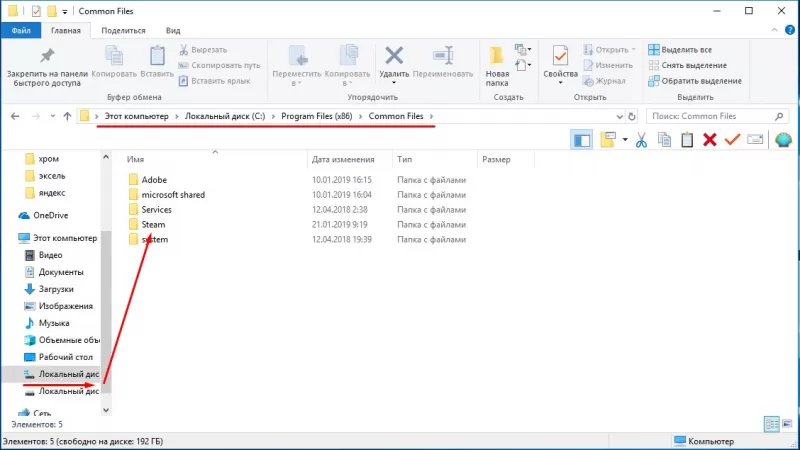Viewport: 800px width, 450px height.
Task: Switch to the Вид ribbon tab
Action: (x=173, y=31)
